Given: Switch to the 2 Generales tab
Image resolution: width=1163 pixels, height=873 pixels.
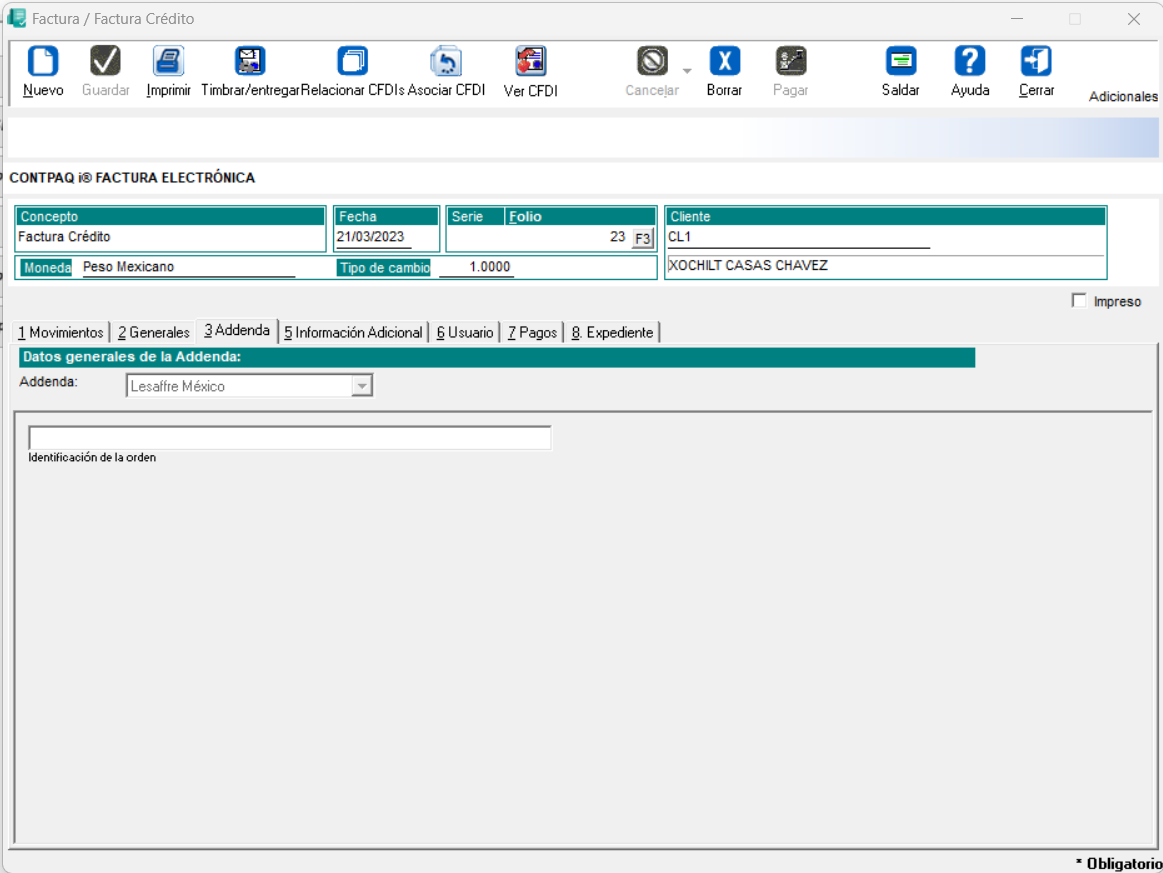Looking at the screenshot, I should pos(153,333).
